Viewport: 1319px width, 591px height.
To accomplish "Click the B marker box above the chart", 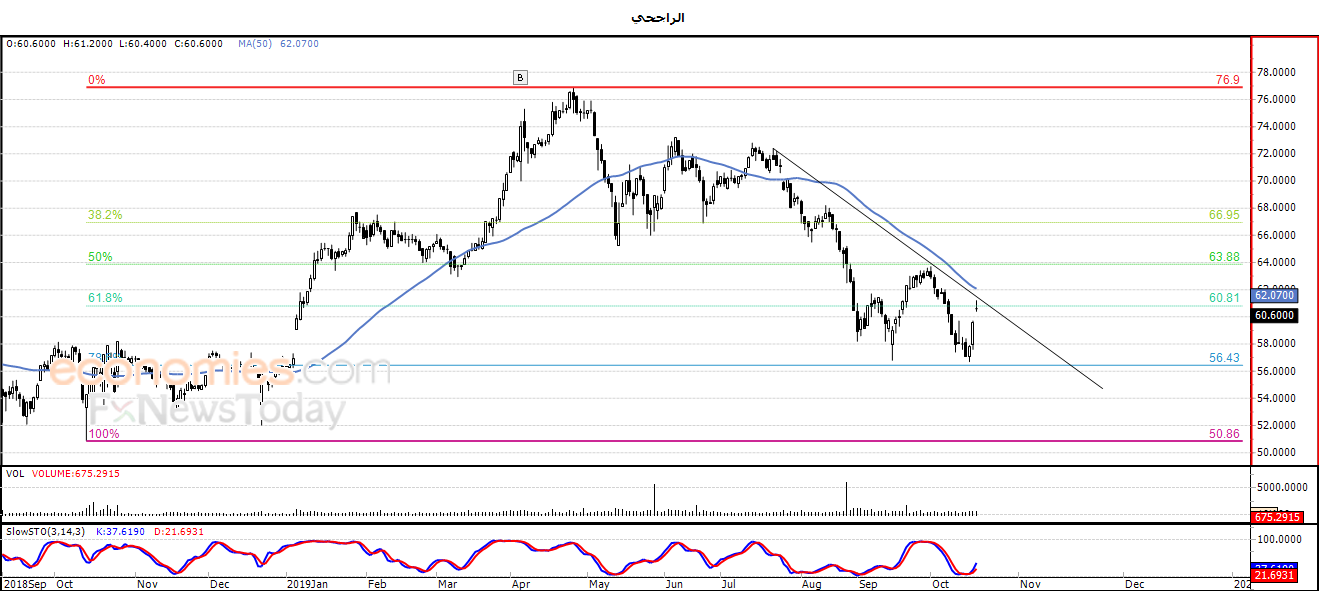I will [519, 77].
